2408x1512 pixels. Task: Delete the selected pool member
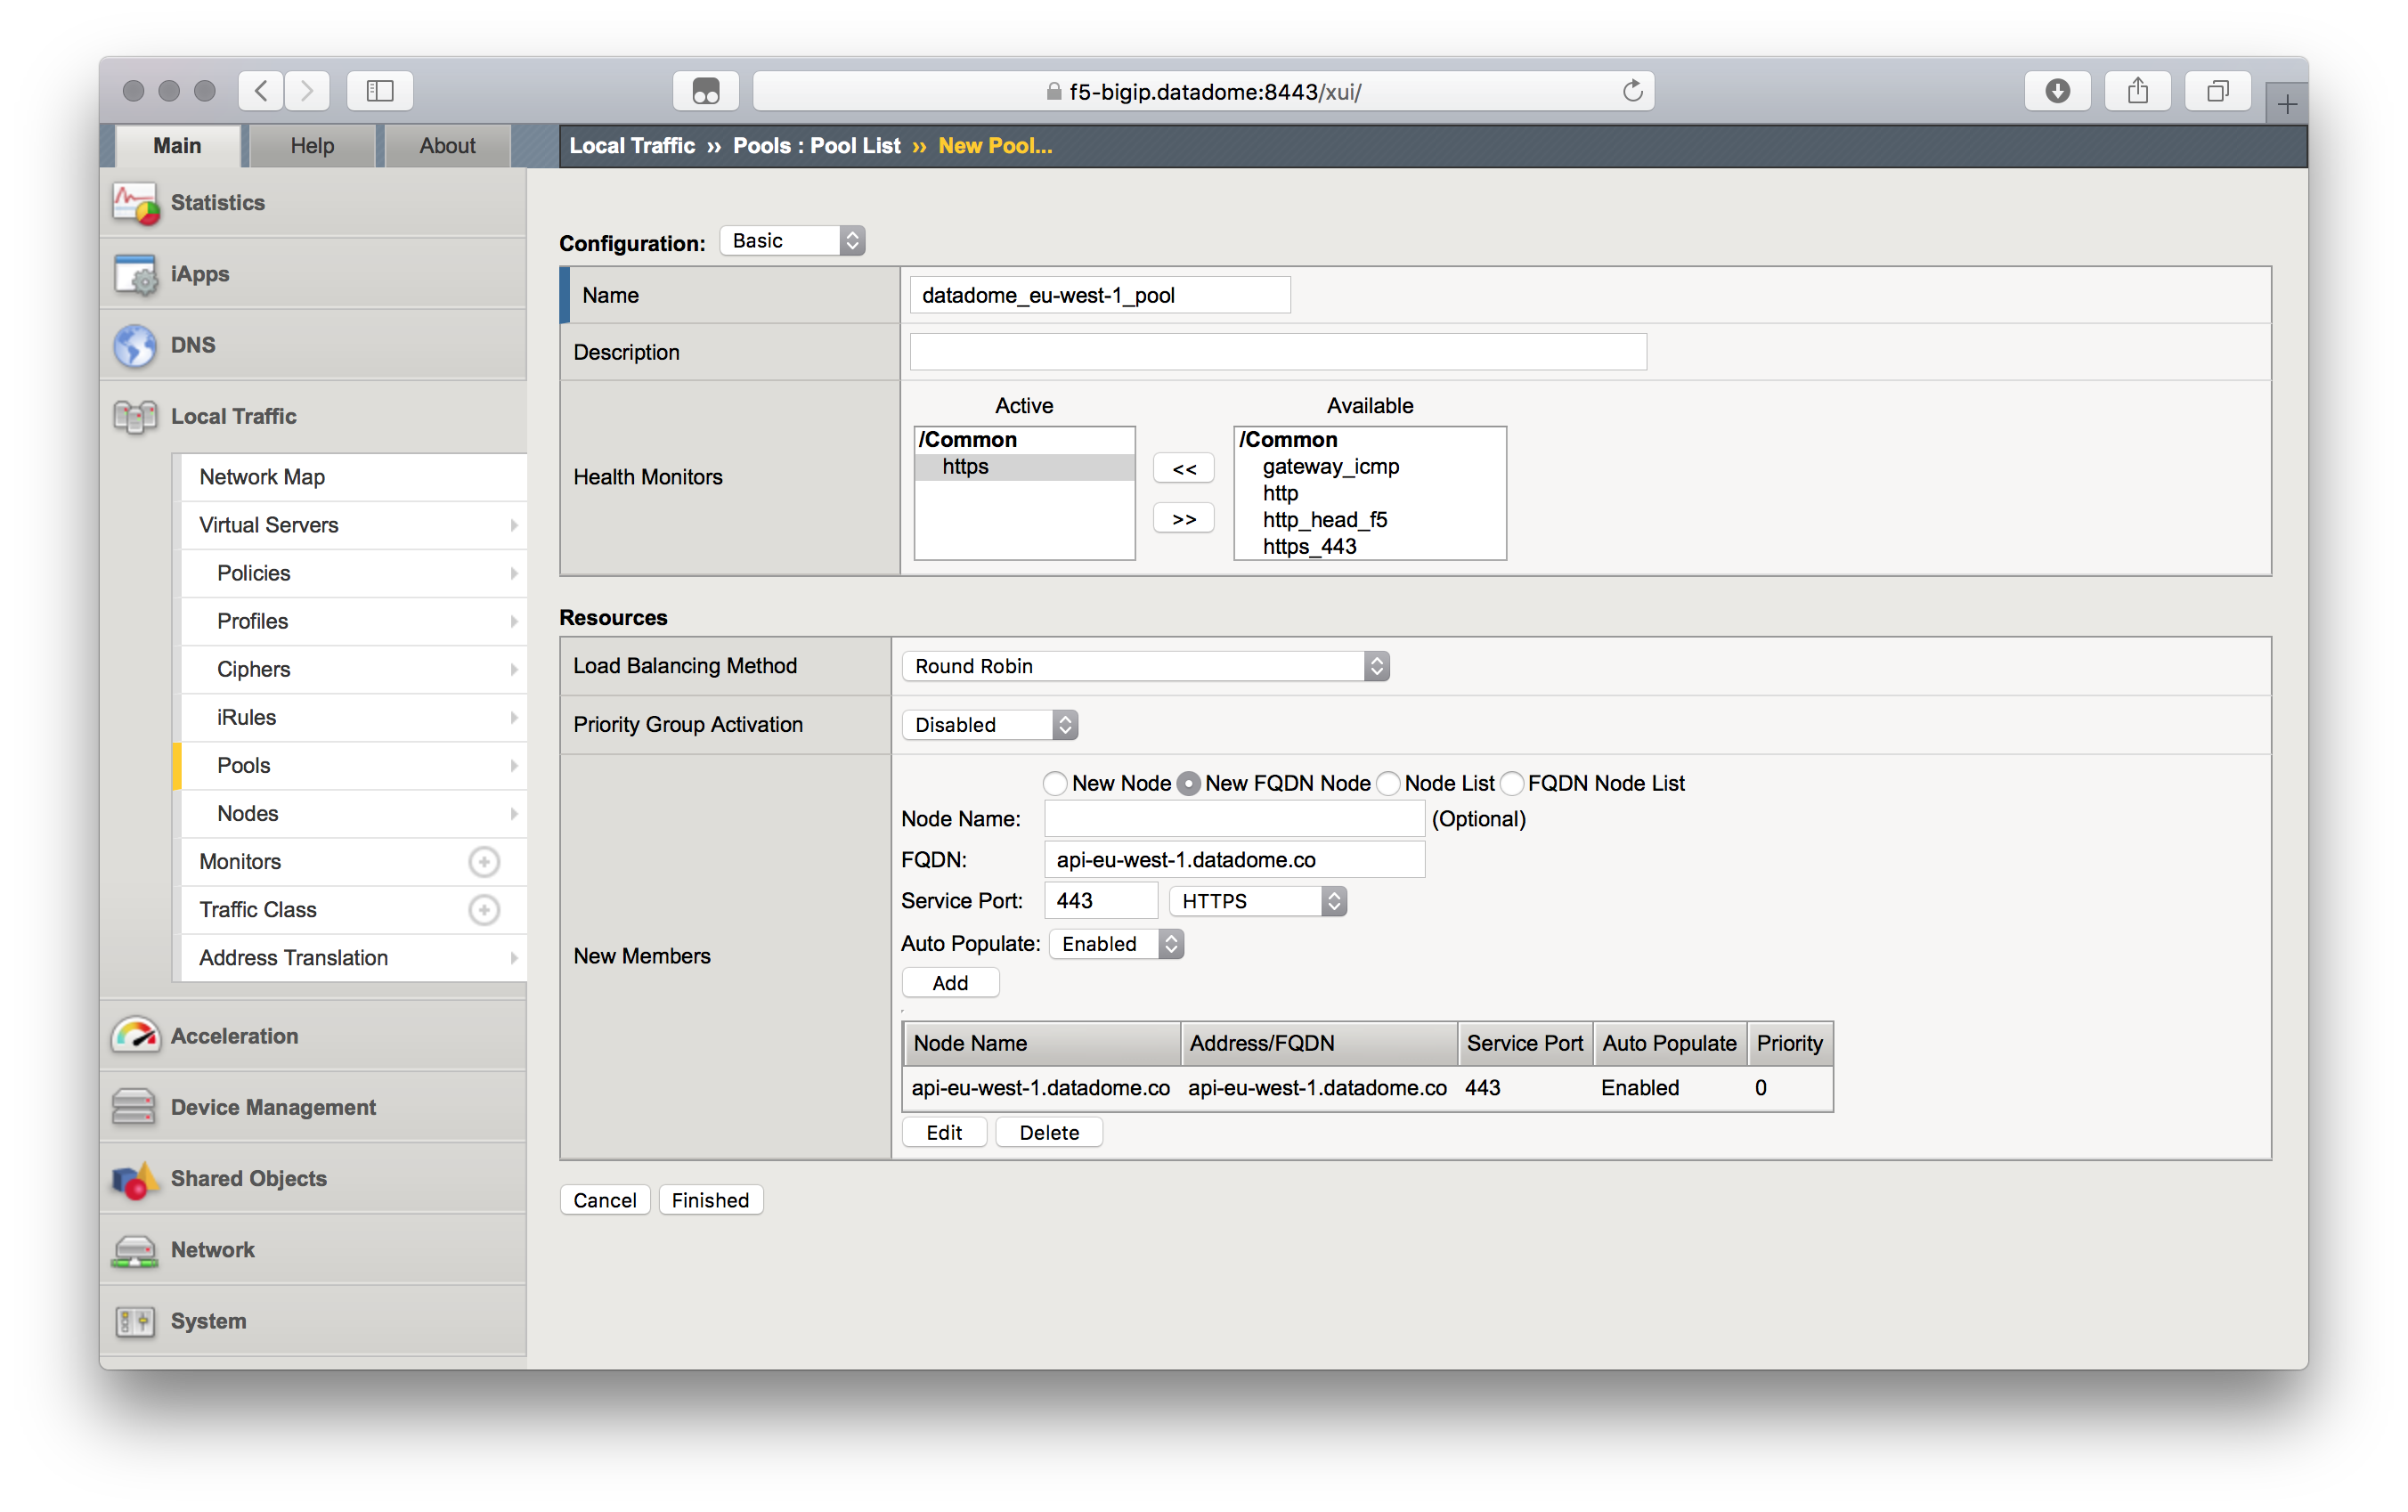[x=1049, y=1133]
